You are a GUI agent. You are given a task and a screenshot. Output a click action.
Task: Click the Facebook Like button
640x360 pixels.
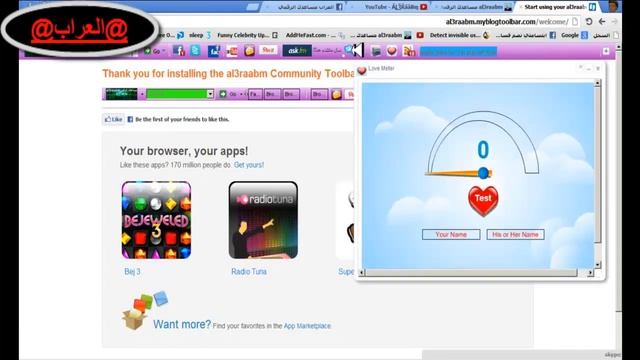(x=113, y=119)
